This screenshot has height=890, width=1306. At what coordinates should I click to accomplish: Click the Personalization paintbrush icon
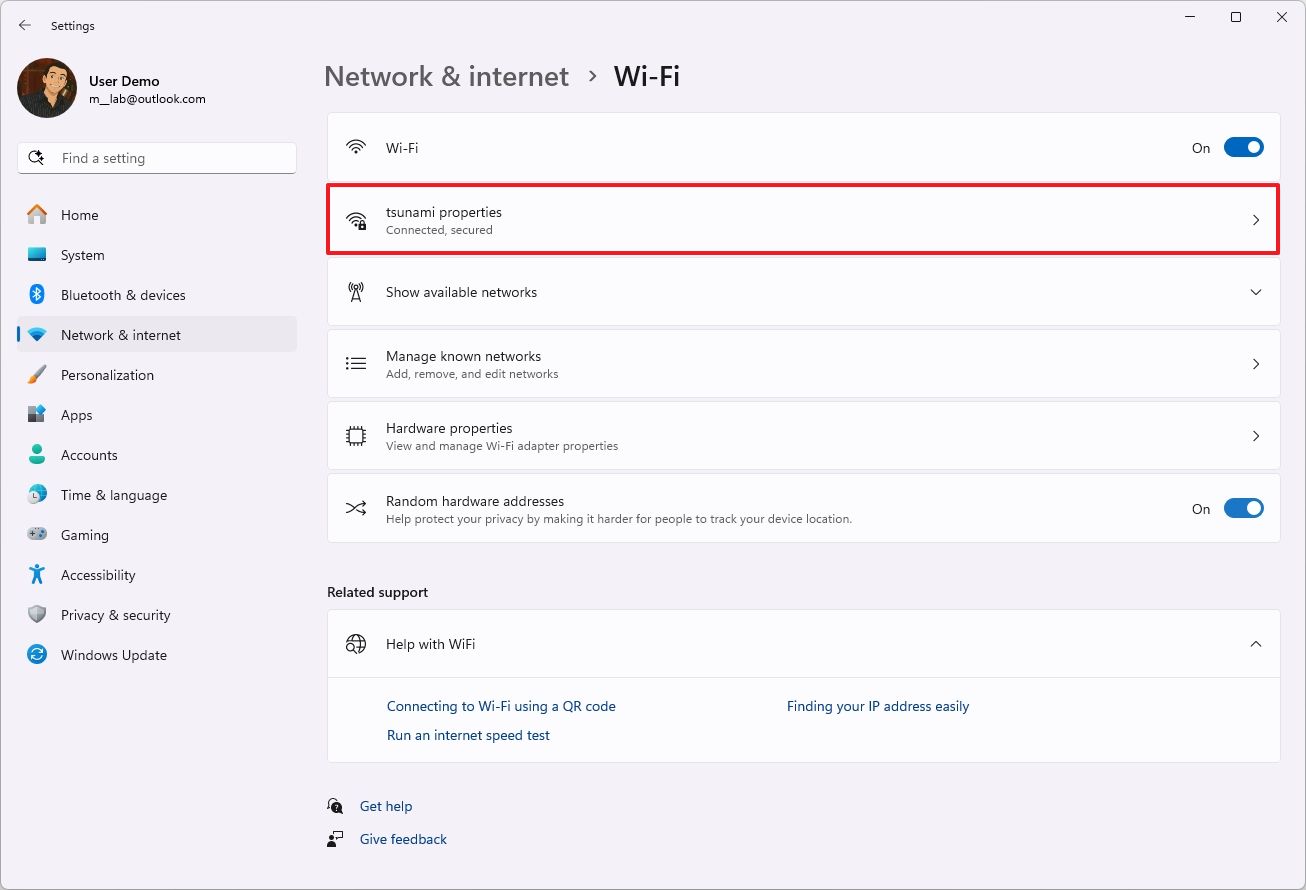point(36,375)
